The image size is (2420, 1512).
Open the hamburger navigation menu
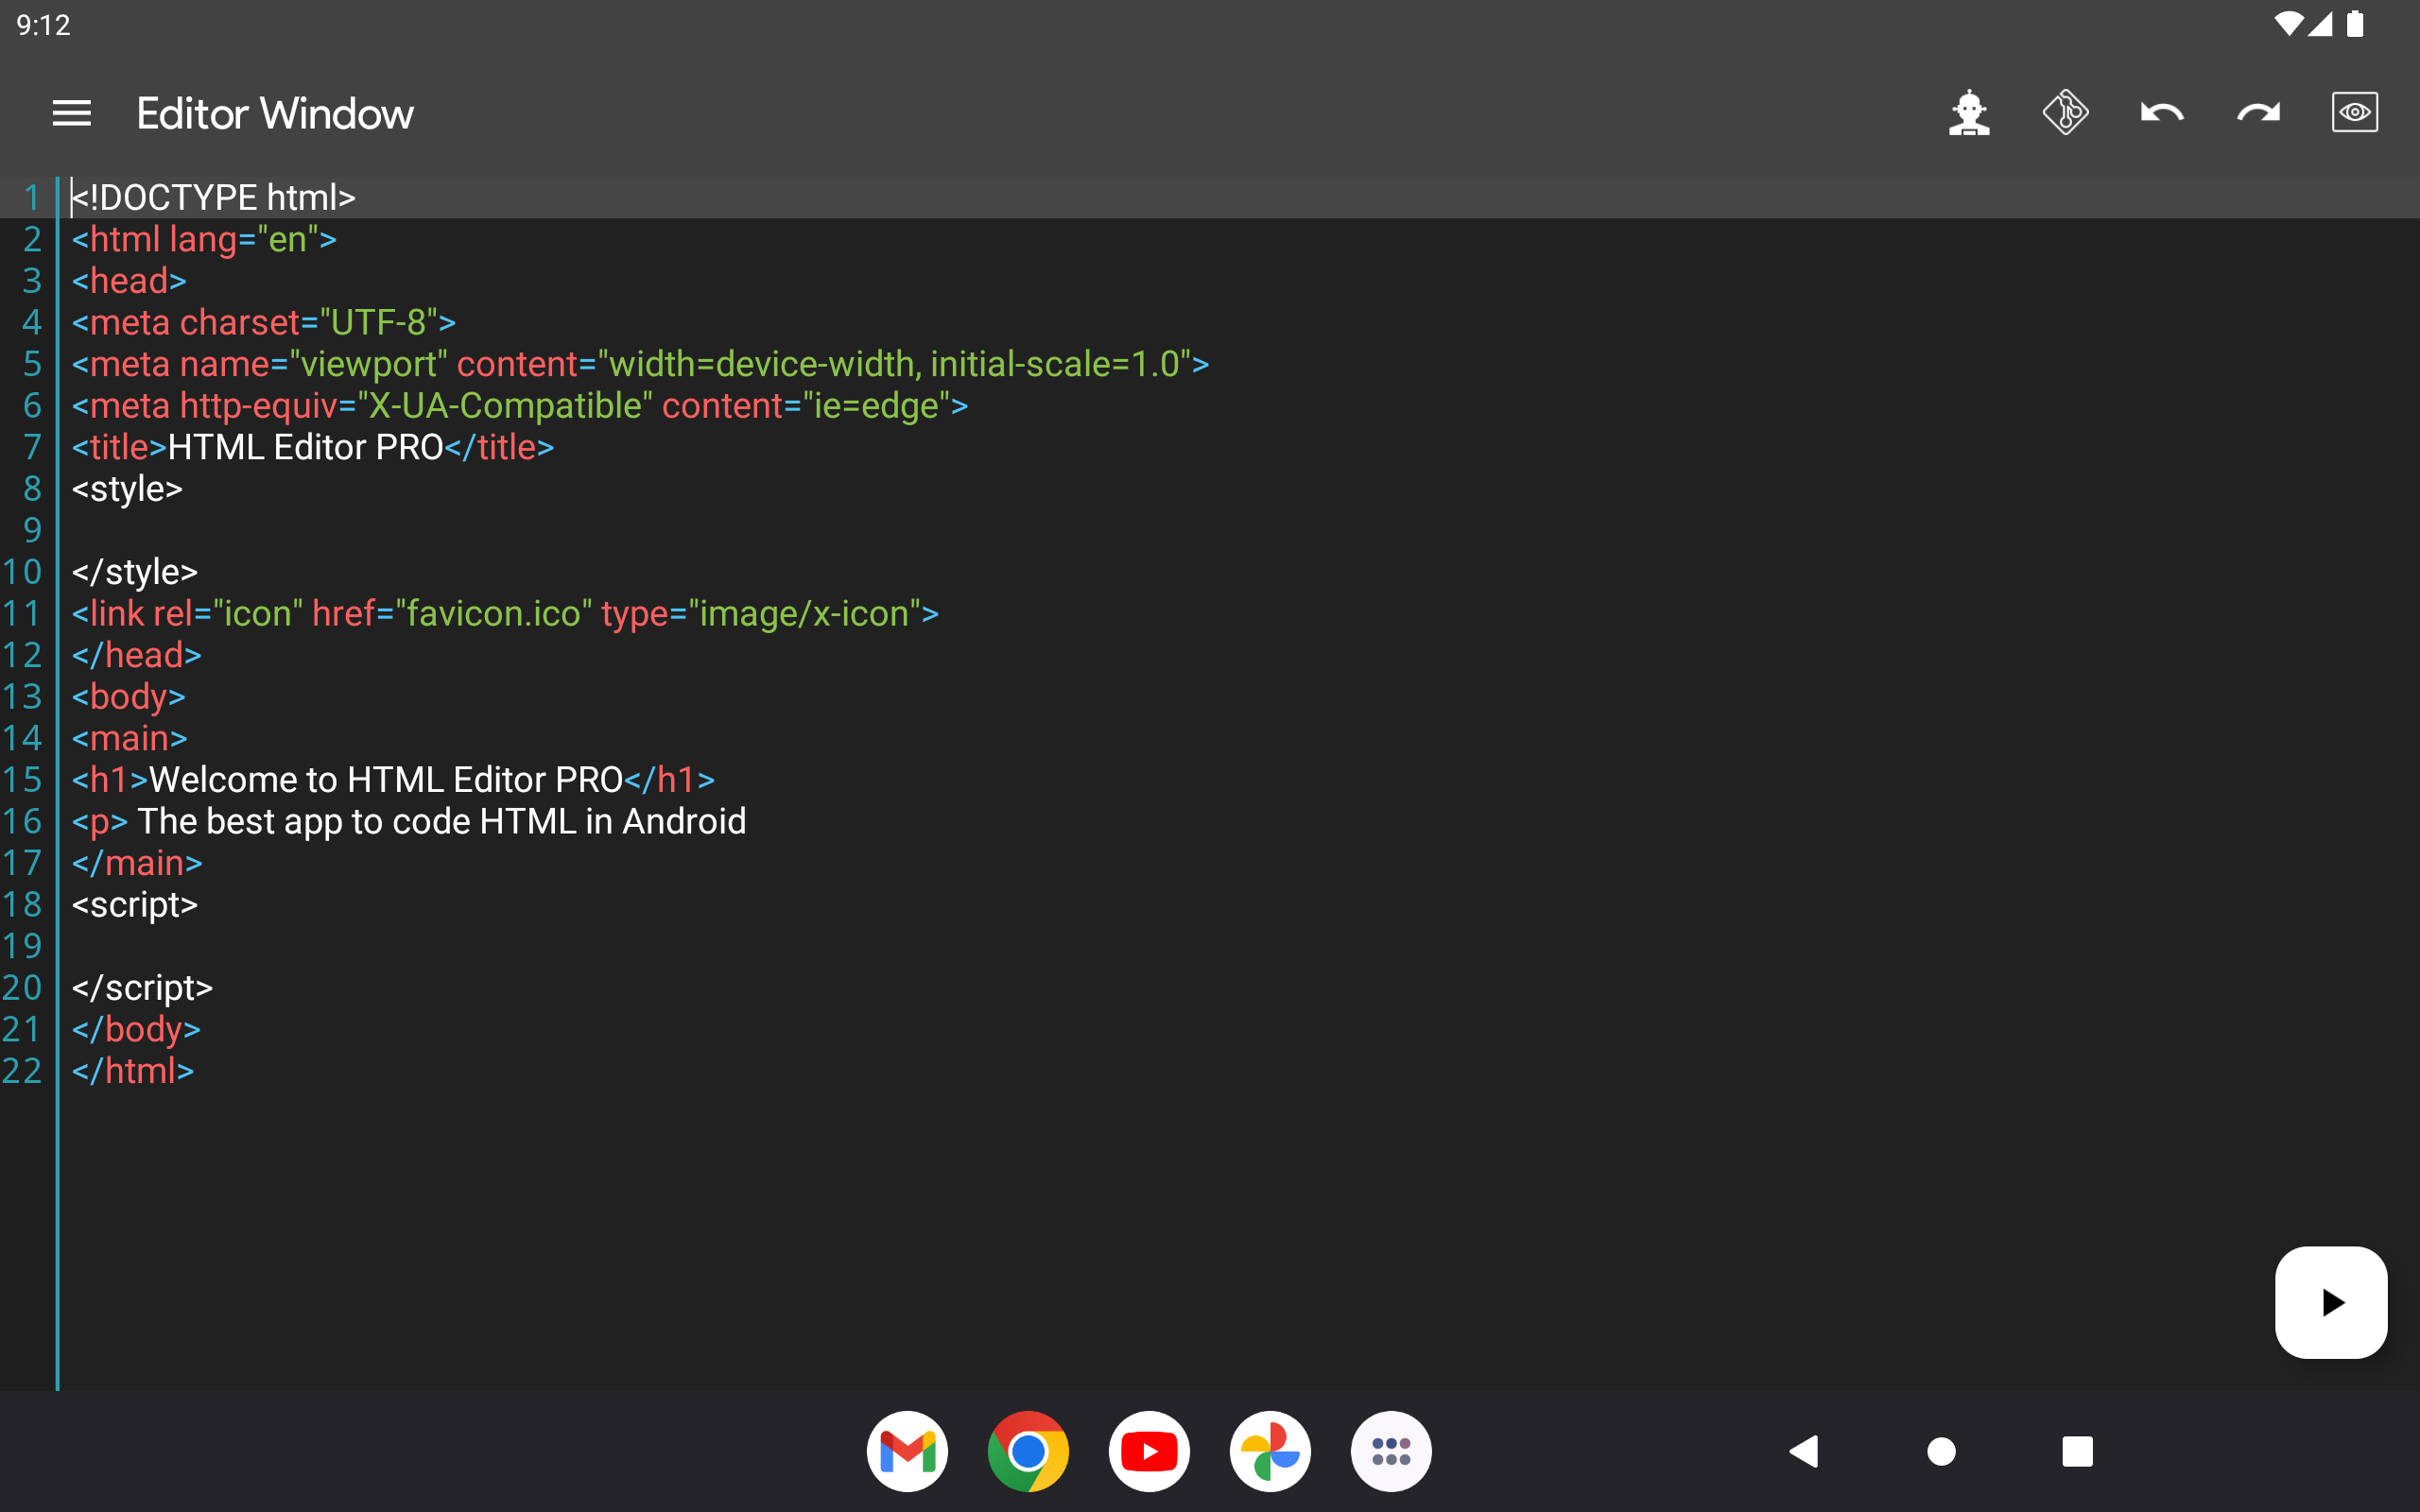coord(71,113)
